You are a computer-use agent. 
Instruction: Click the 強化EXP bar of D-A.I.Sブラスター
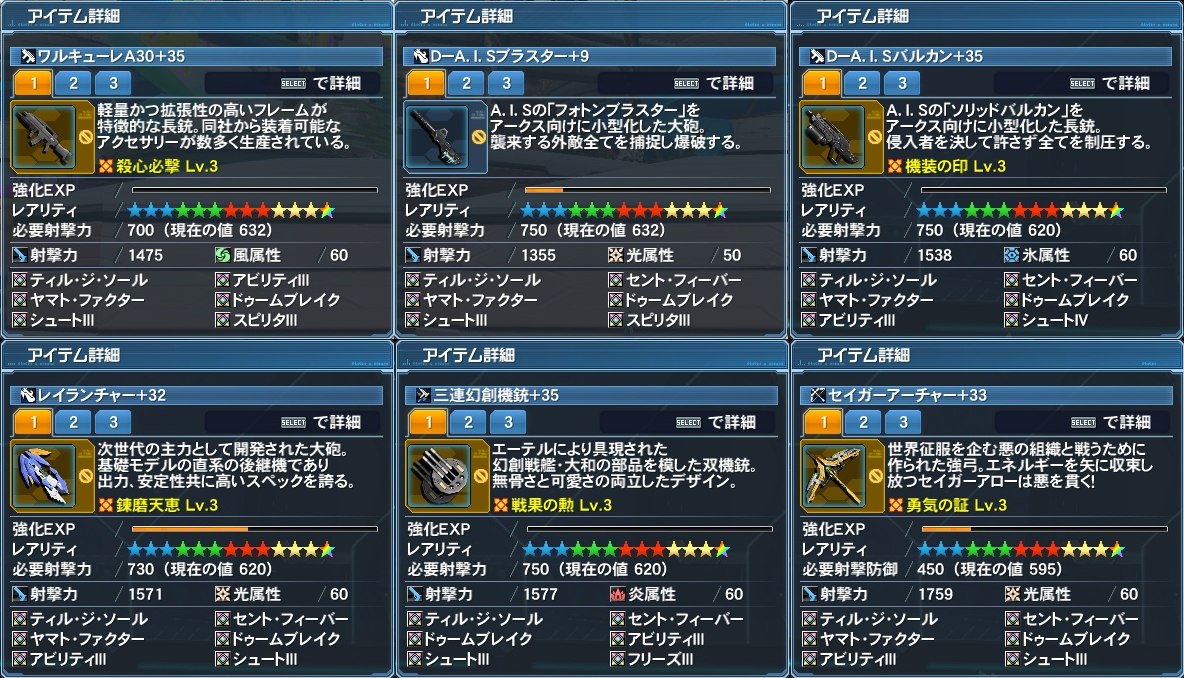pos(648,190)
